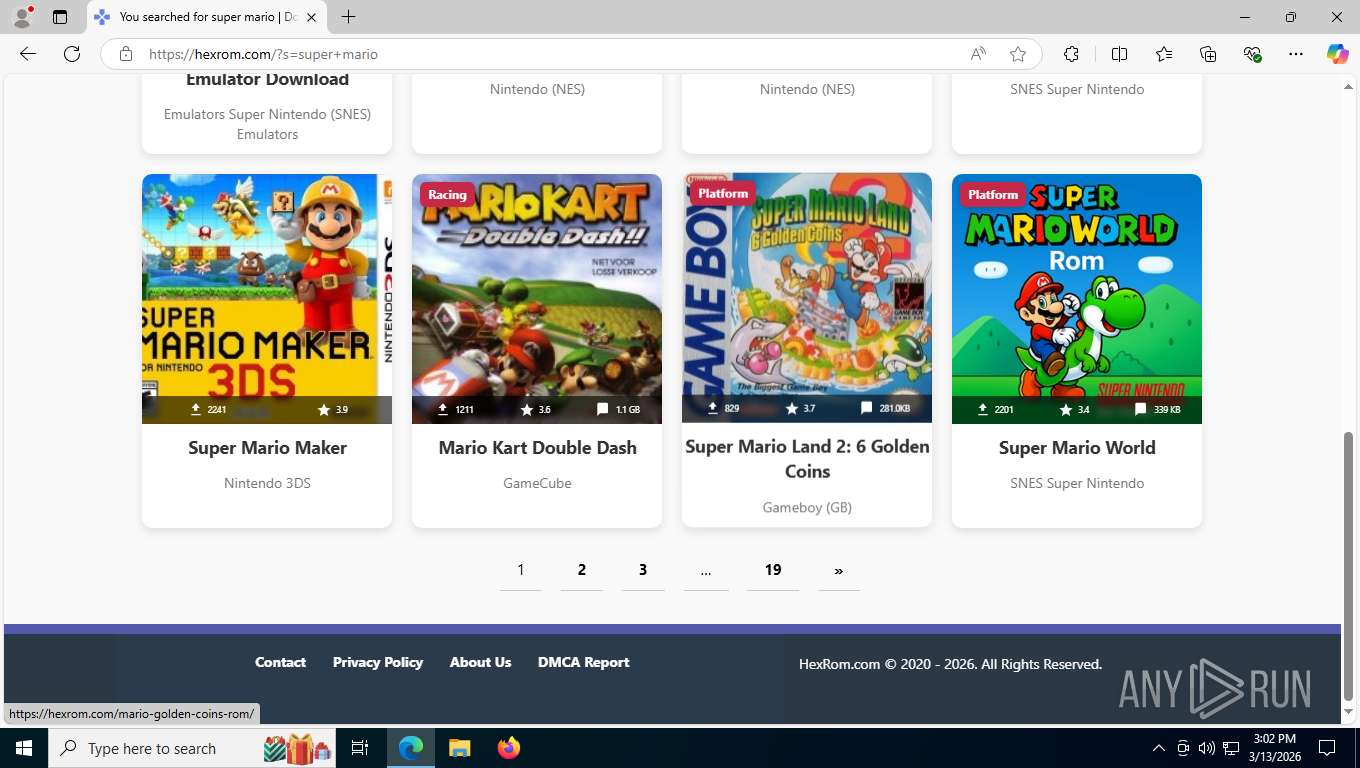Click the Racing tag on Mario Kart

447,195
